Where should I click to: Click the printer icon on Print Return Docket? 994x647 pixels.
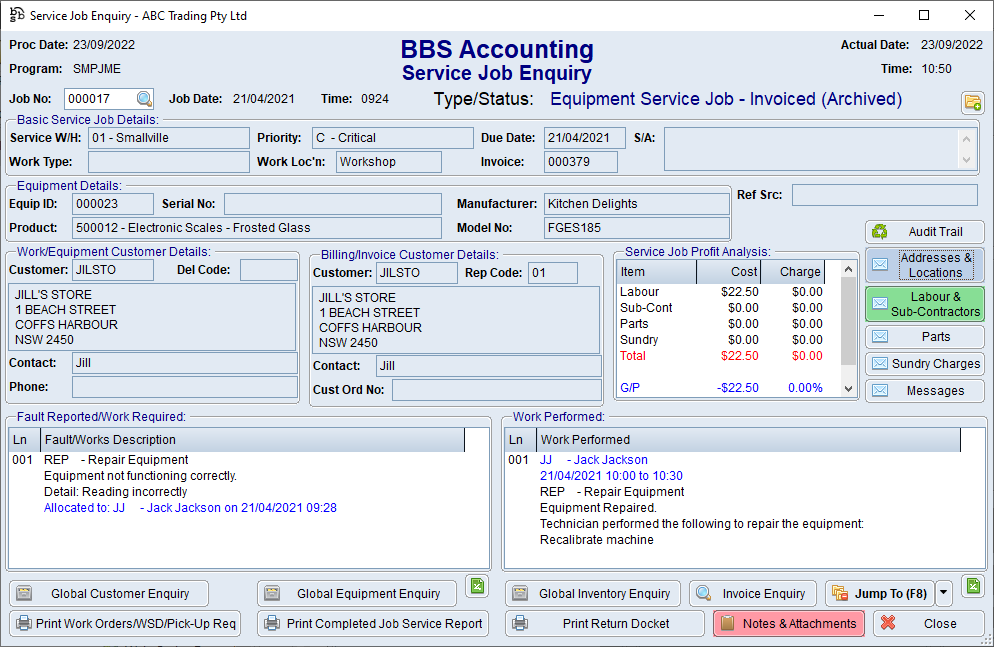pyautogui.click(x=520, y=623)
